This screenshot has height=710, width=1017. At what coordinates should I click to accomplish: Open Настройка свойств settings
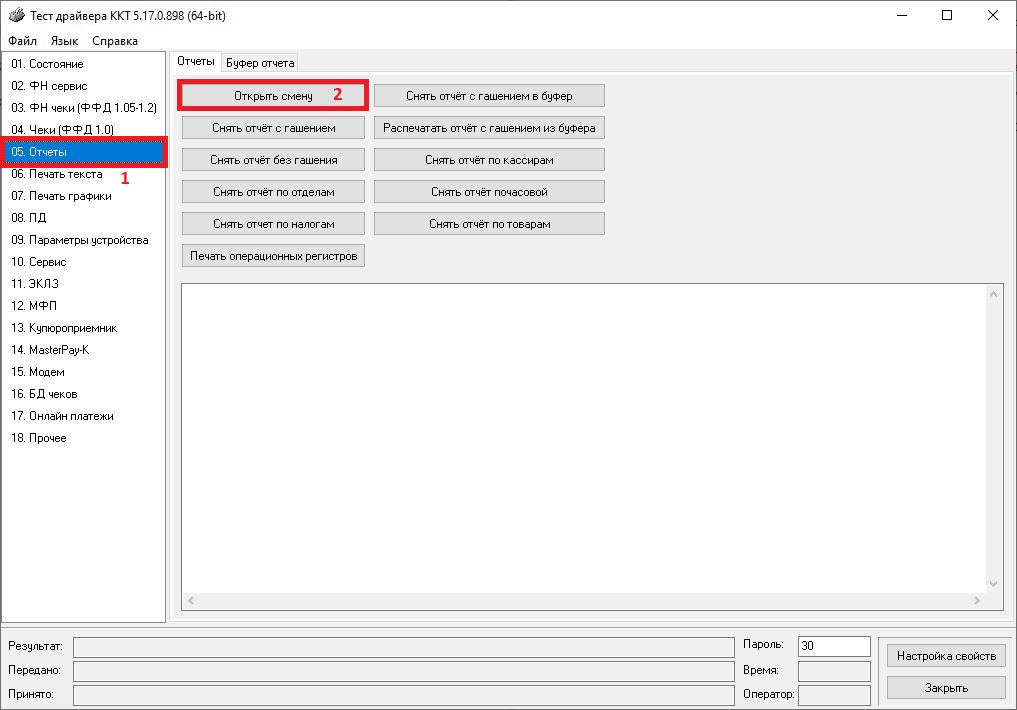pos(946,656)
